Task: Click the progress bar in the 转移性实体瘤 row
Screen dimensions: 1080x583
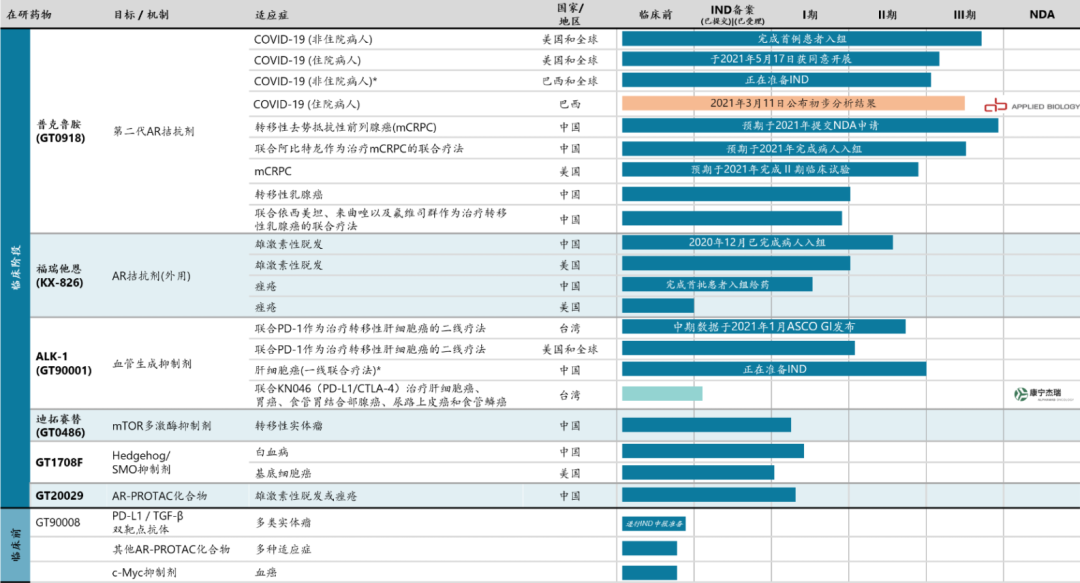Action: pyautogui.click(x=707, y=425)
